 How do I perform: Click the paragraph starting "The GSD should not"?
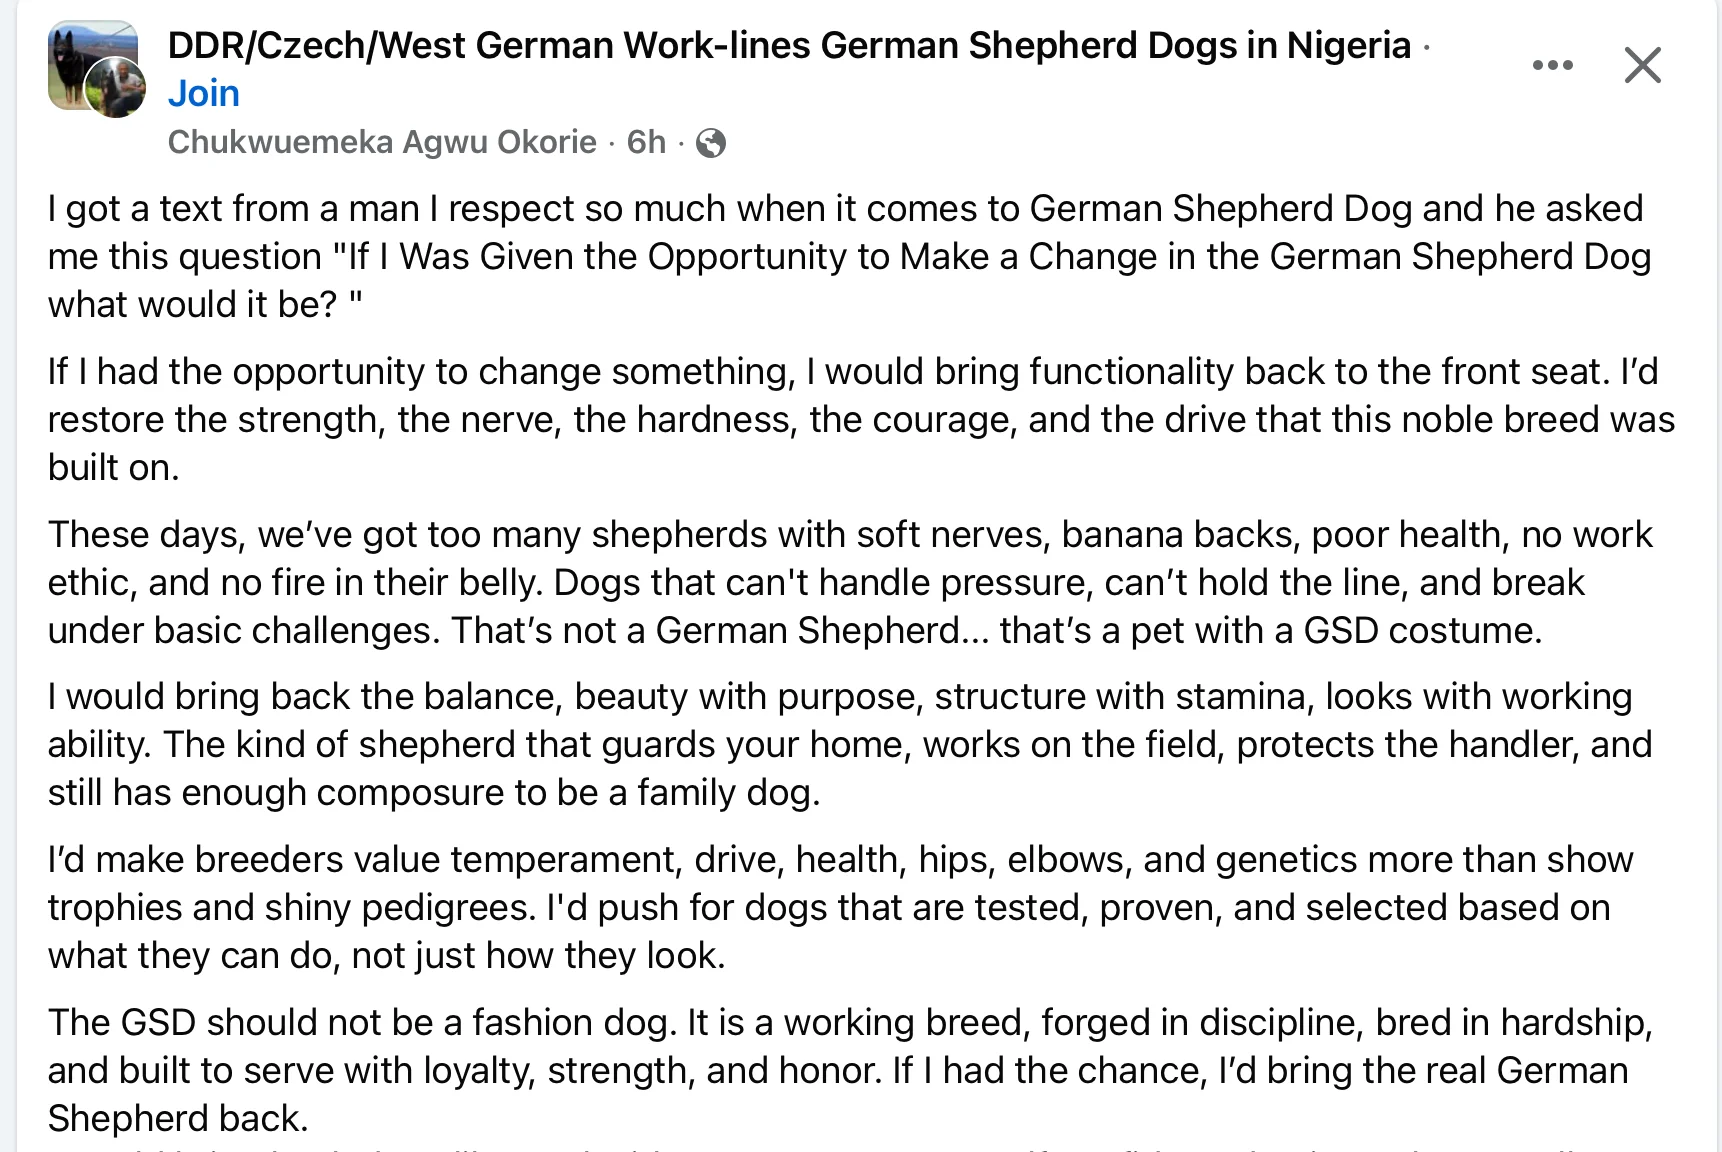point(850,1070)
